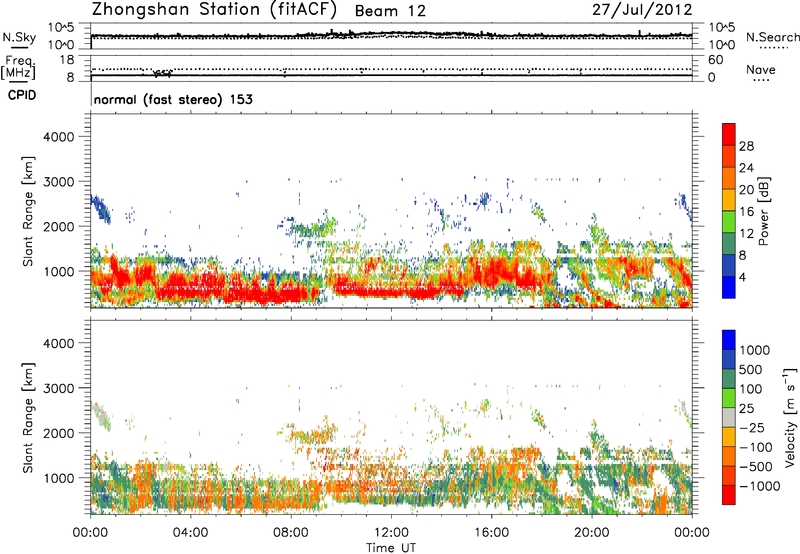Viewport: 800px width, 554px height.
Task: Click the '60' Nave axis tick
Action: click(x=715, y=60)
